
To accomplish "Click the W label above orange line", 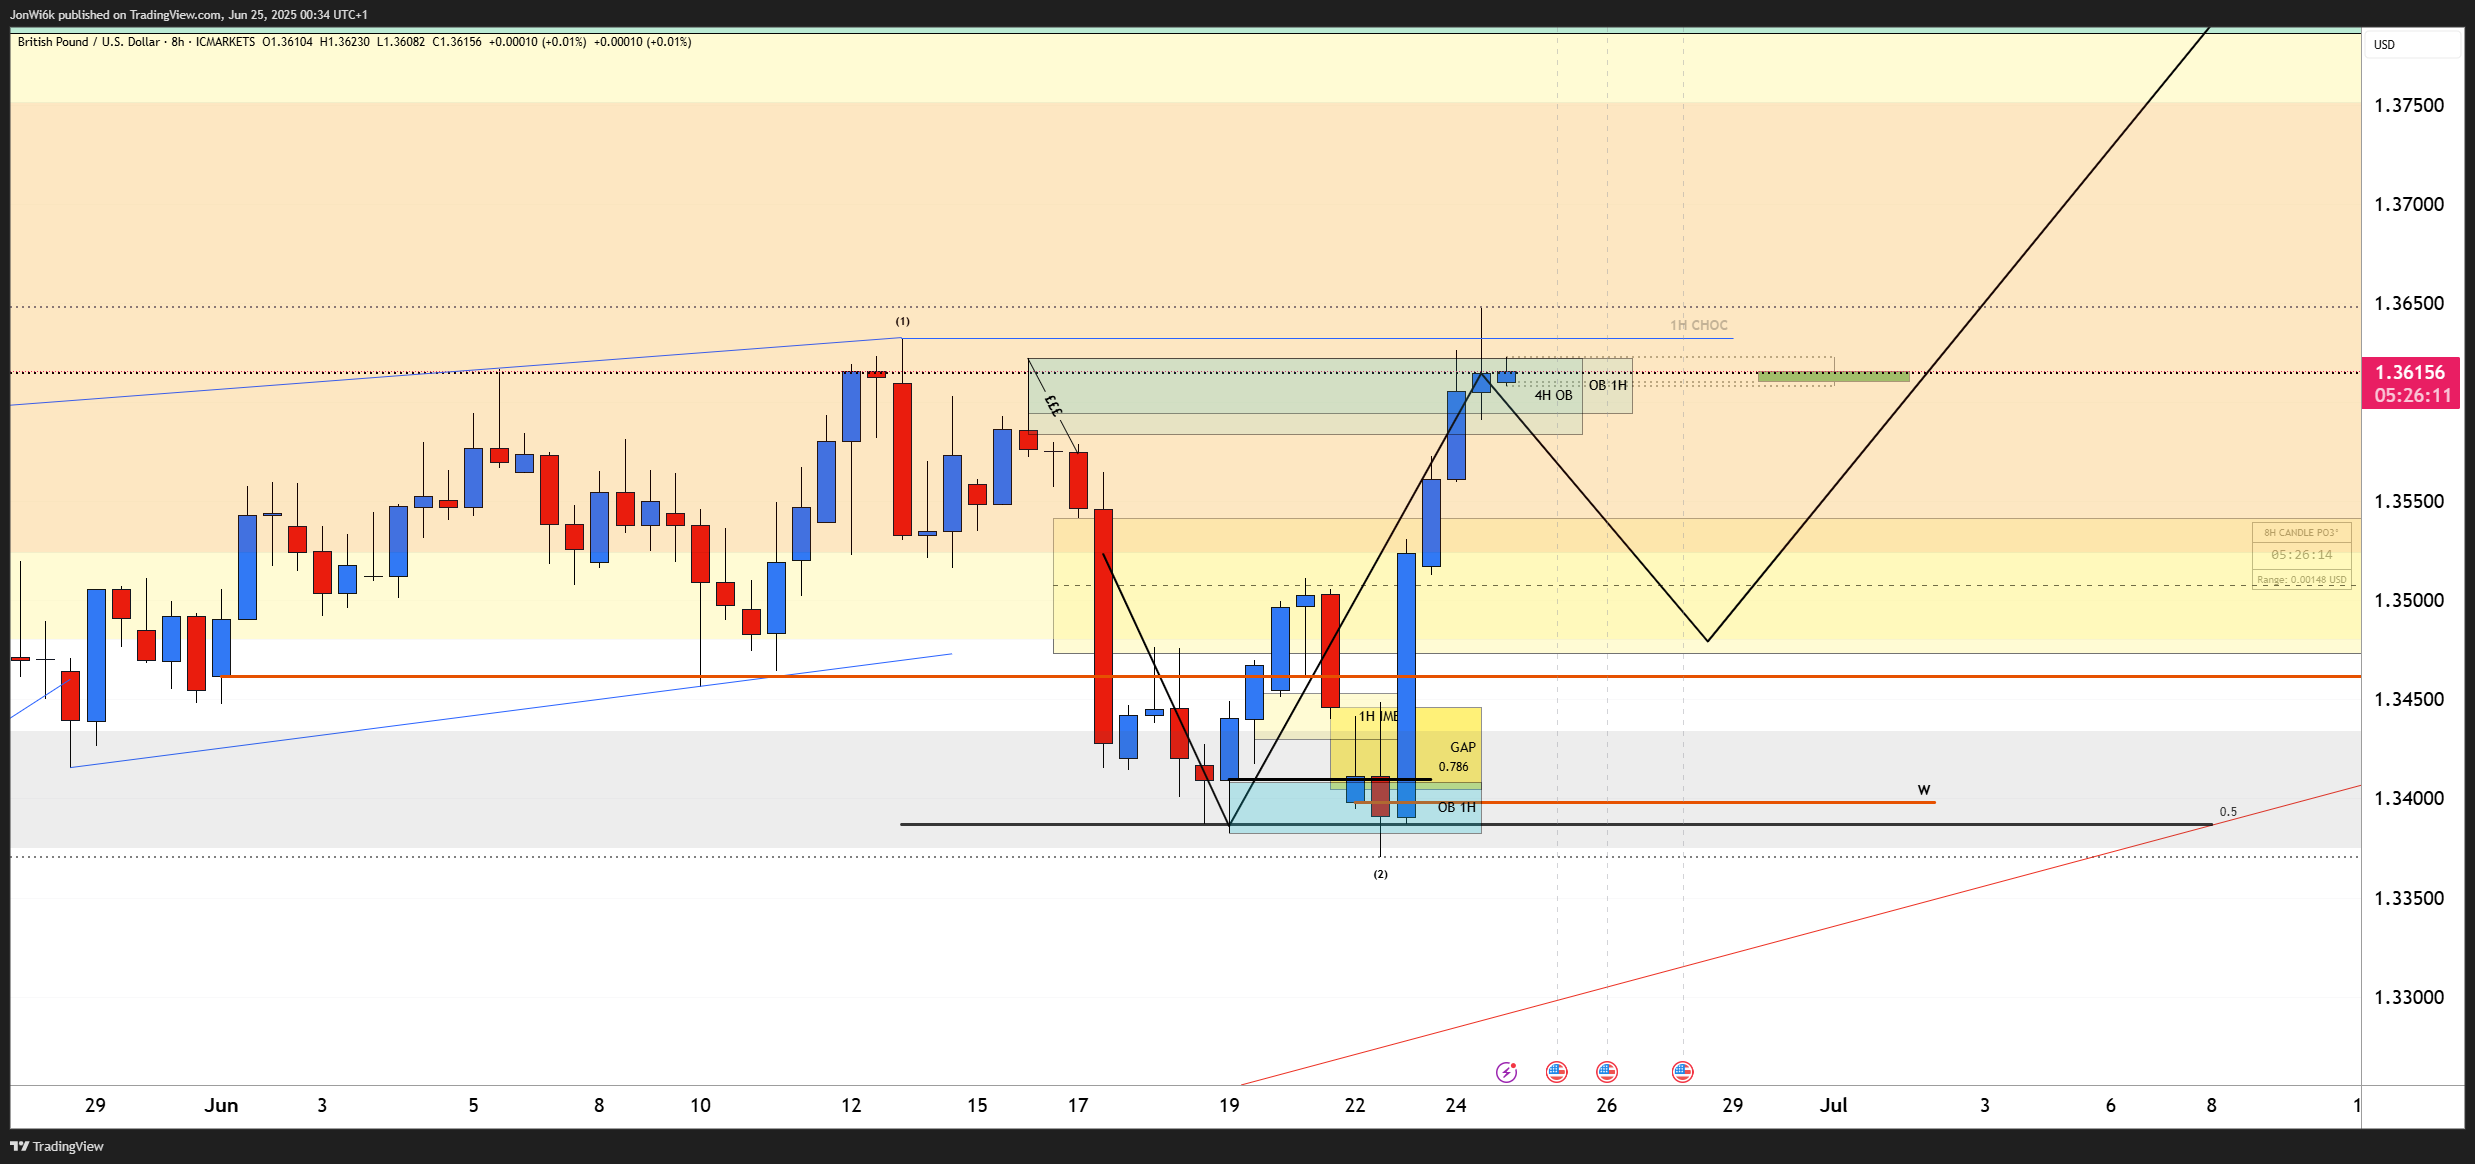I will point(1924,790).
